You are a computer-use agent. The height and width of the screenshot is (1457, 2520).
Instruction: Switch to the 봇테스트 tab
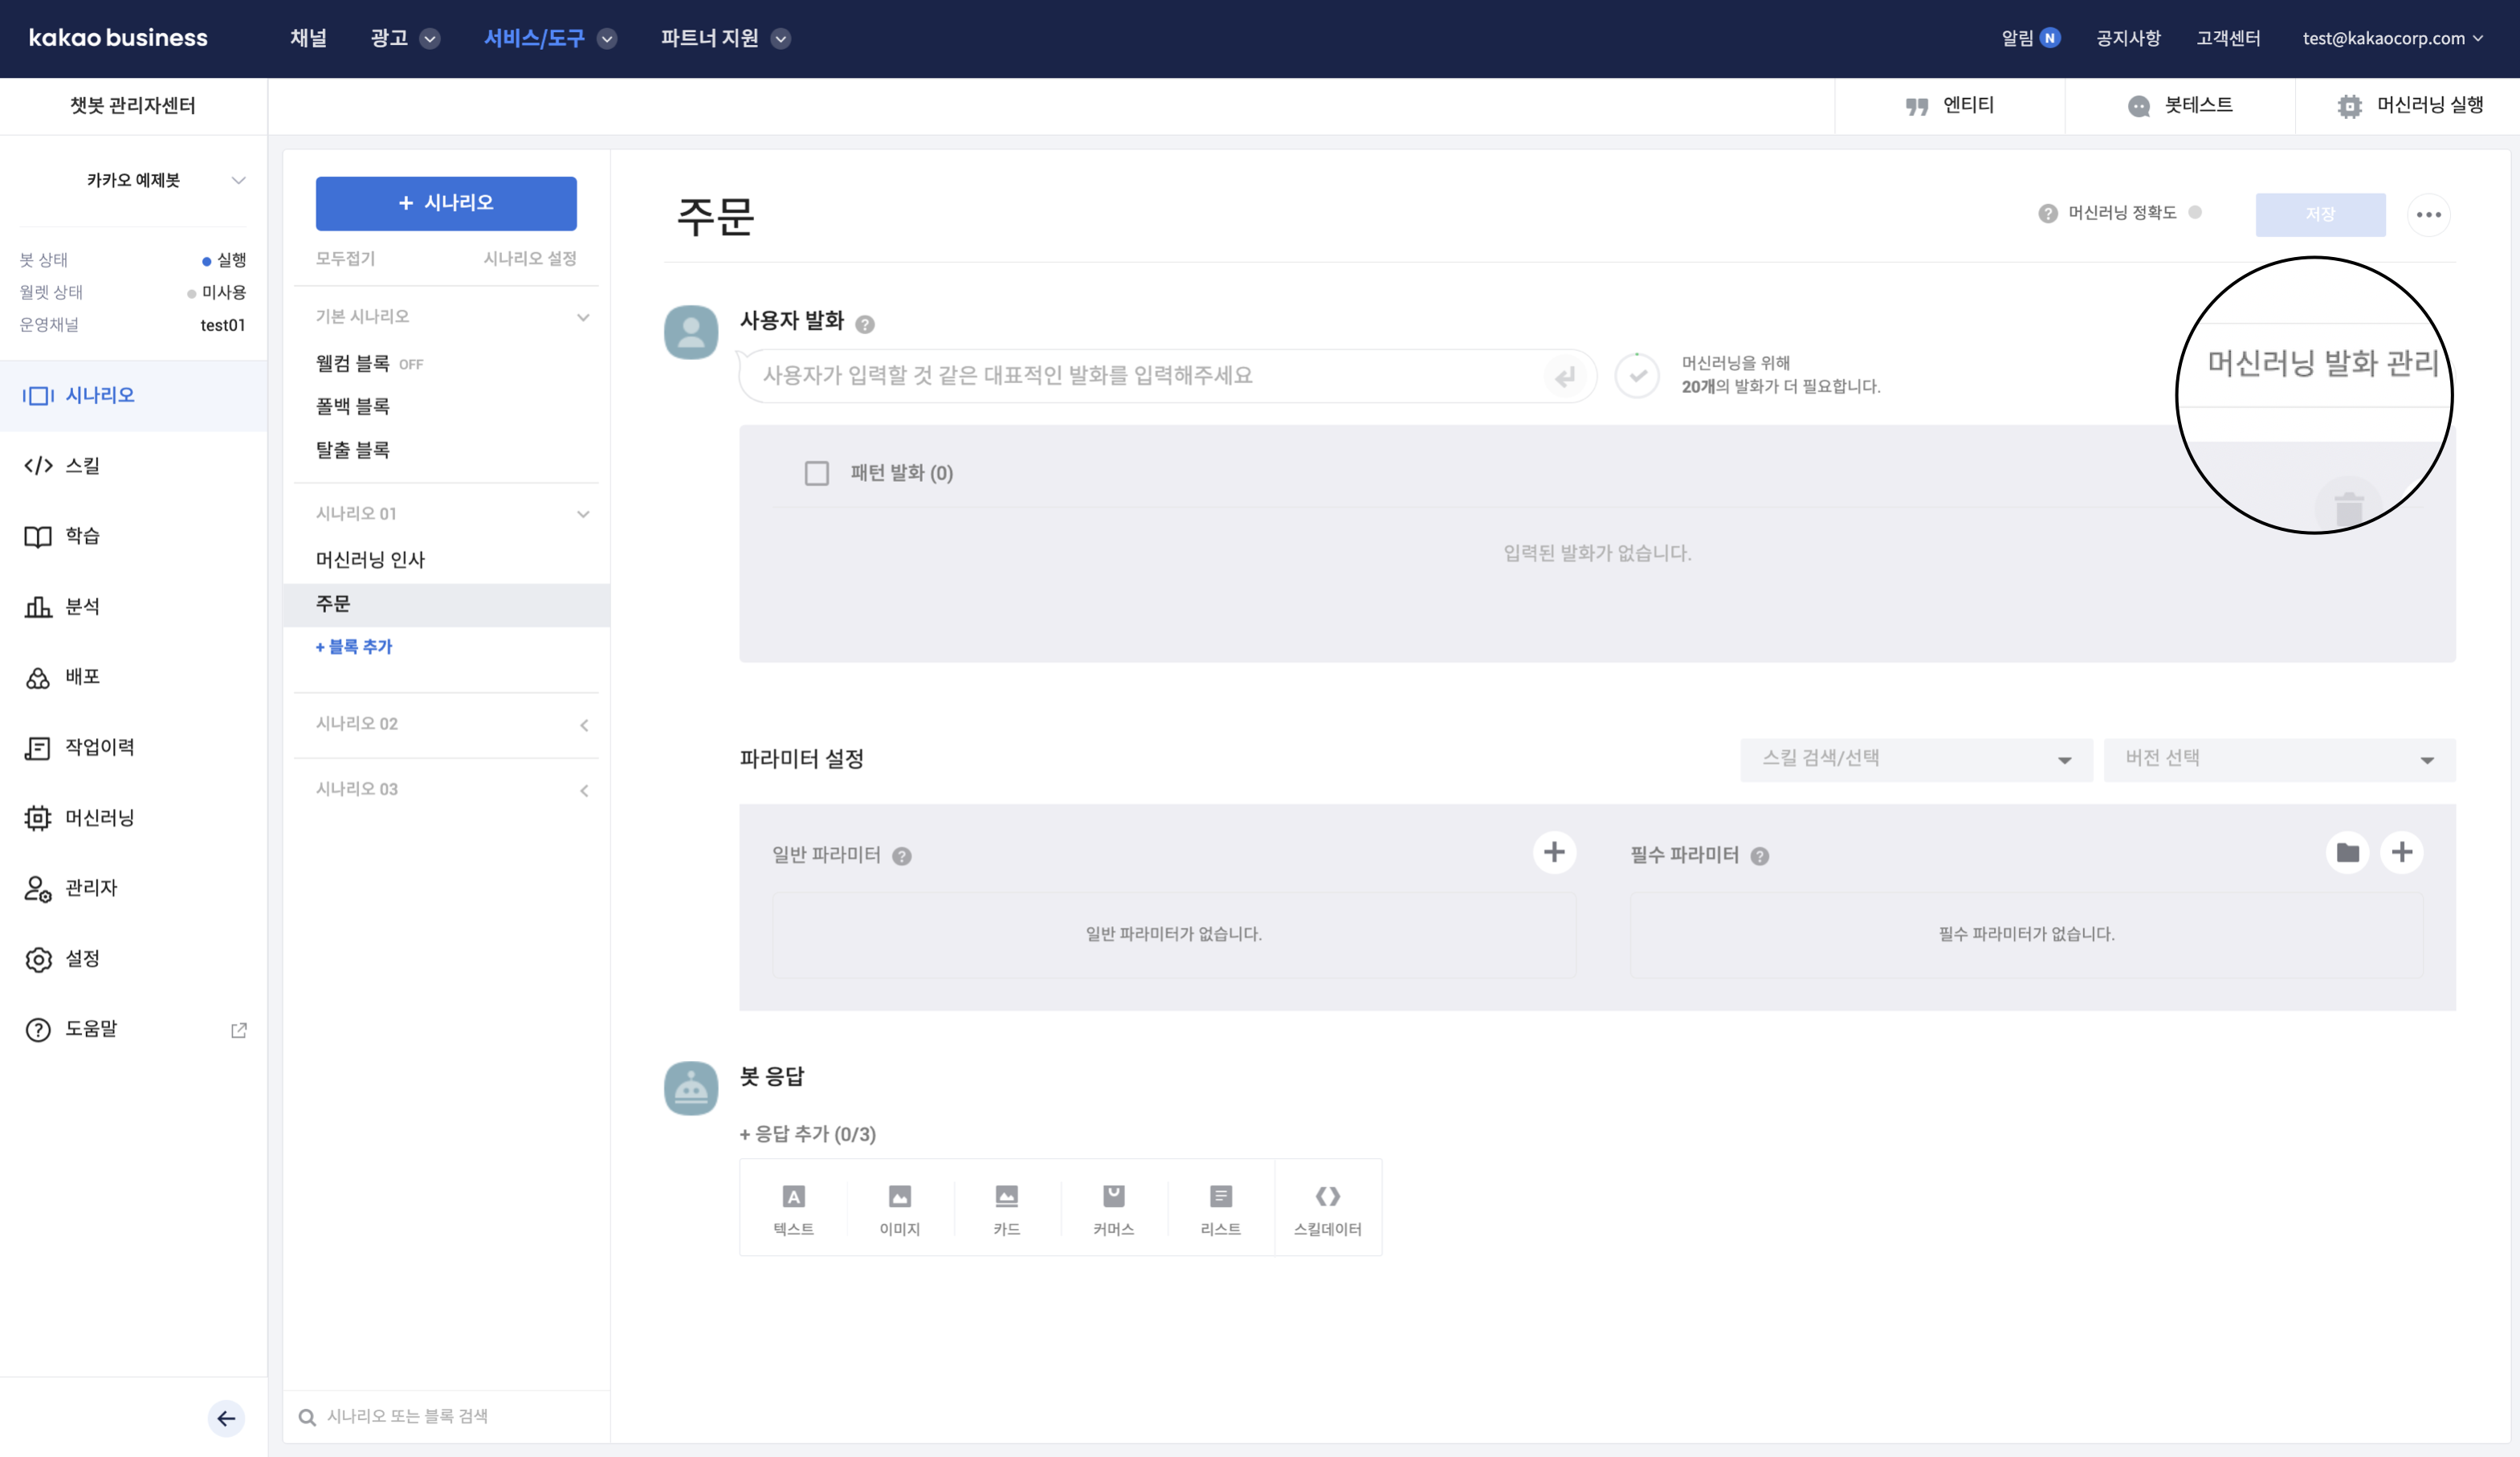pos(2180,105)
